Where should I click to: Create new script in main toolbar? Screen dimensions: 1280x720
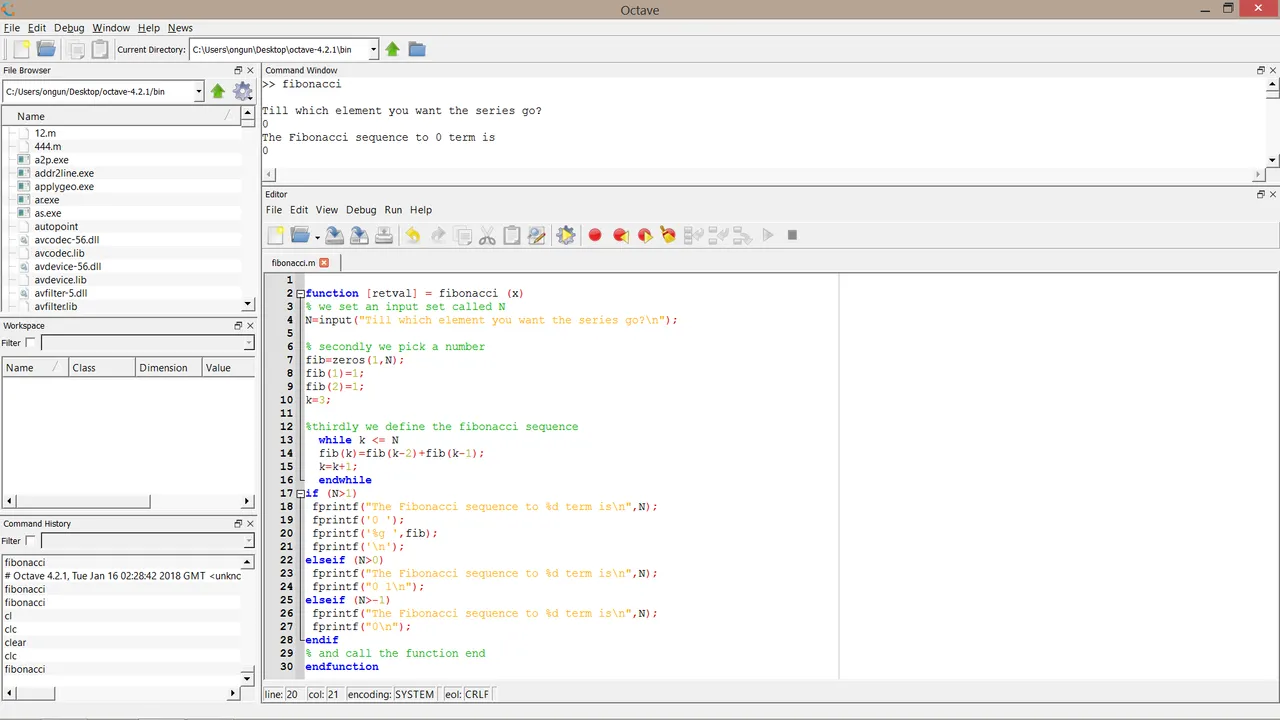tap(20, 49)
